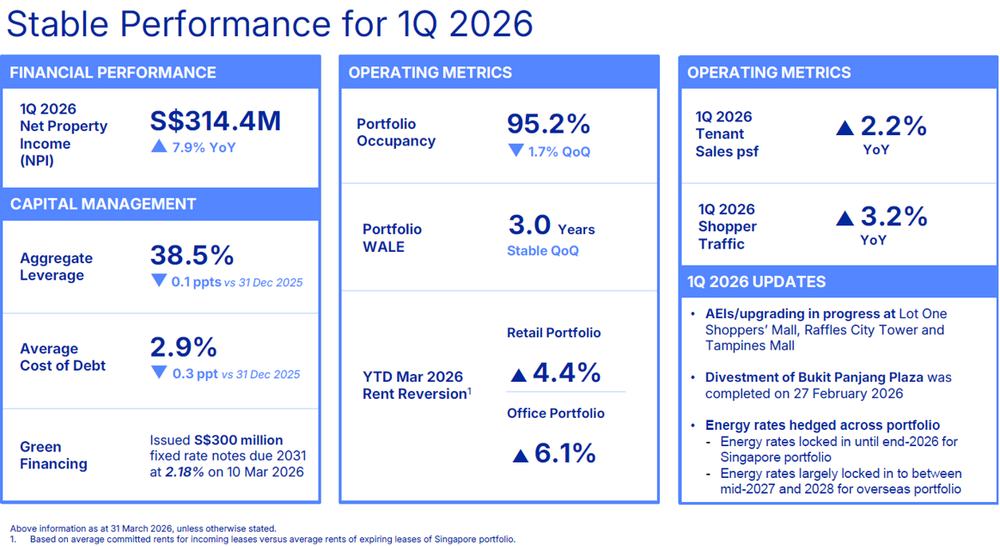
Task: Click the 'Stable QoQ' text
Action: [x=543, y=251]
